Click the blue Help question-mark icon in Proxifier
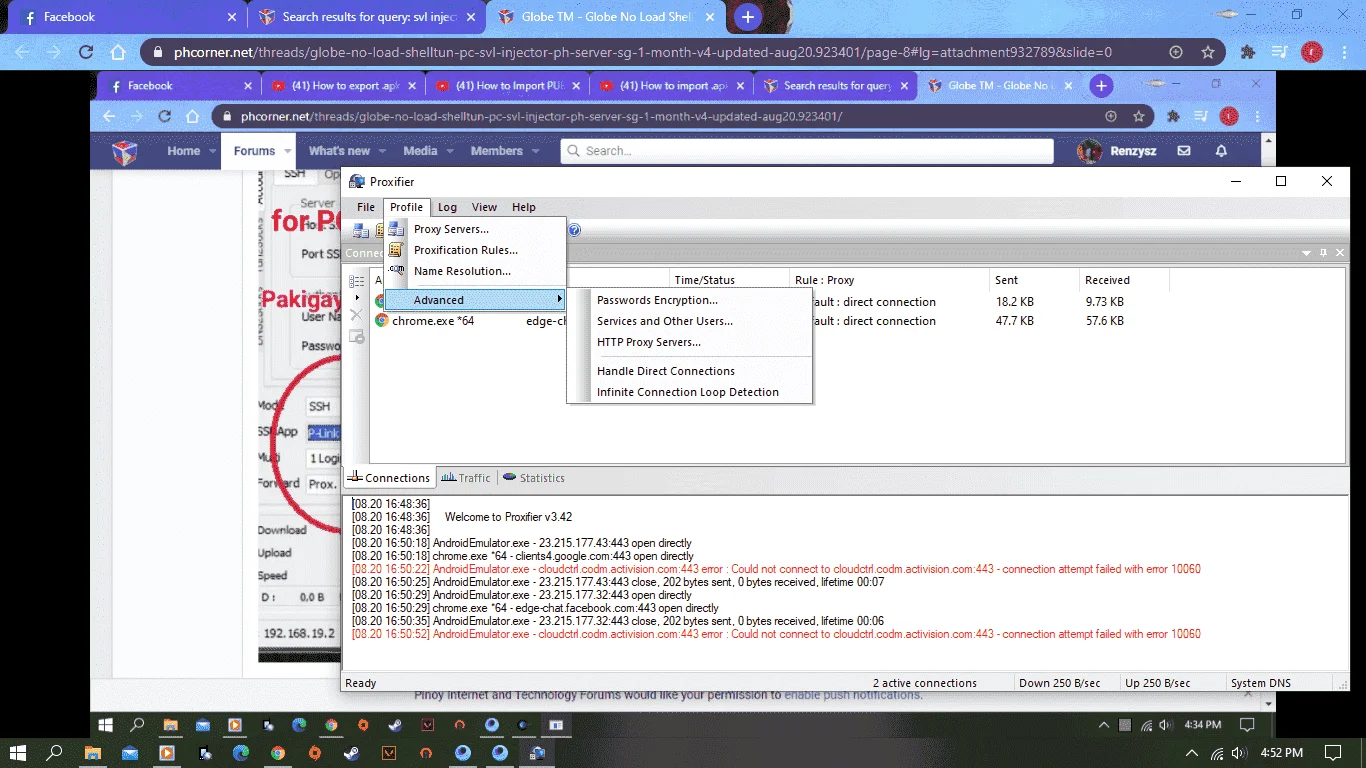1366x768 pixels. (574, 230)
